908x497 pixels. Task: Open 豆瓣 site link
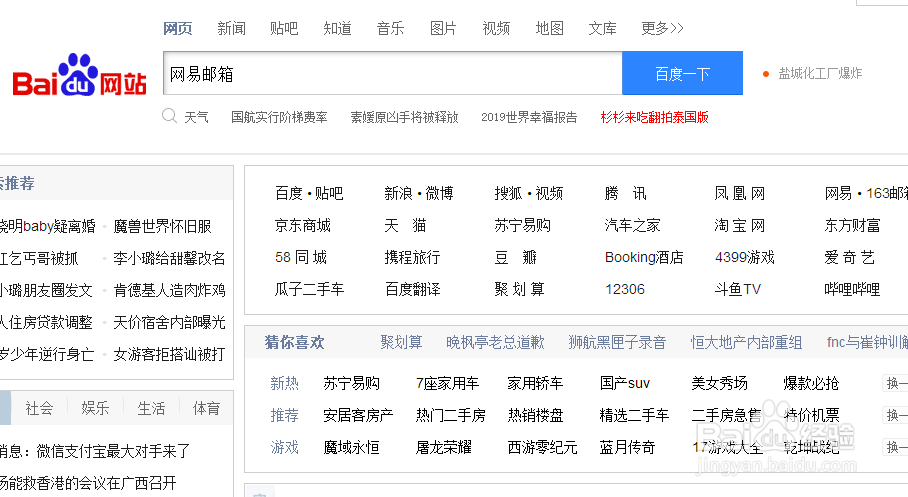(x=515, y=257)
